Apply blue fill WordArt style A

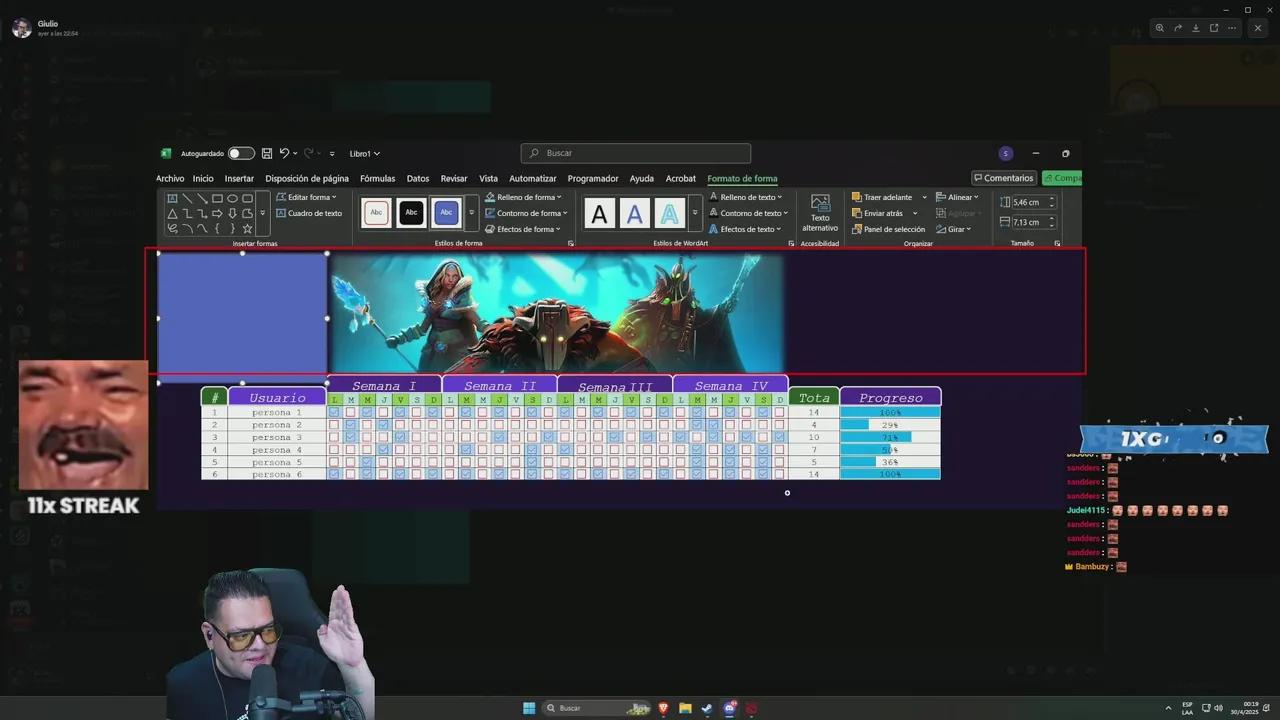634,213
